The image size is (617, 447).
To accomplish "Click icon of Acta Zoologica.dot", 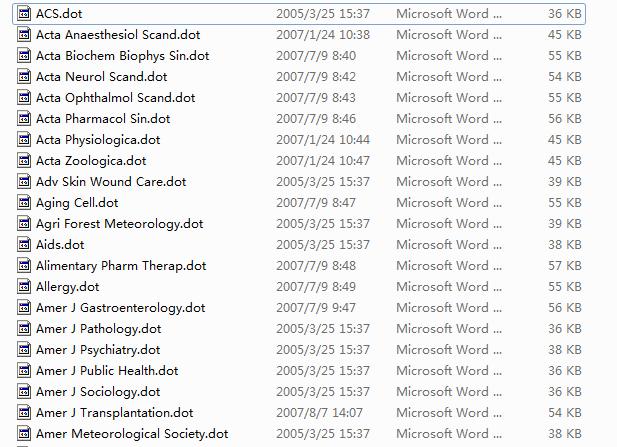I will 24,161.
